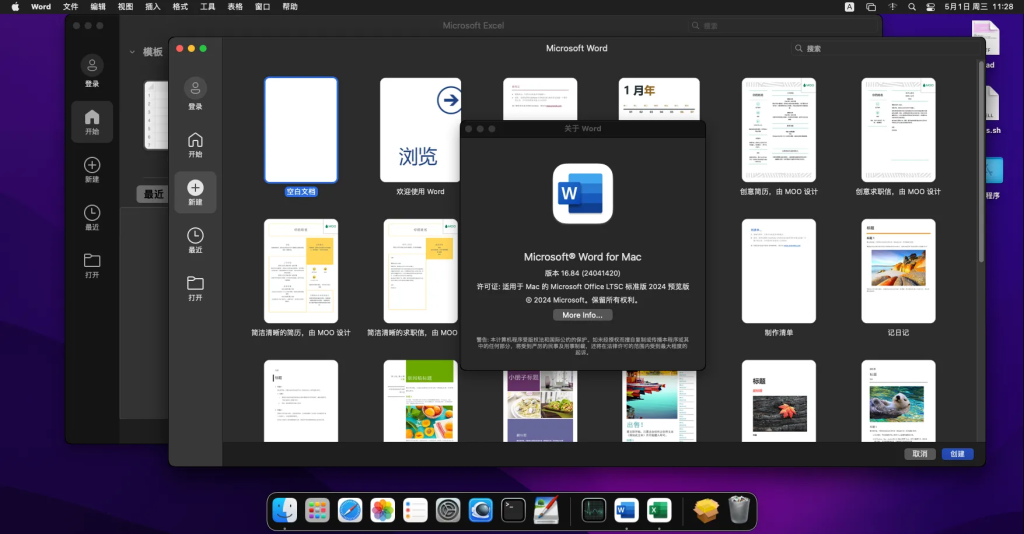1024x534 pixels.
Task: Click the Excel icon in the Dock
Action: point(659,510)
